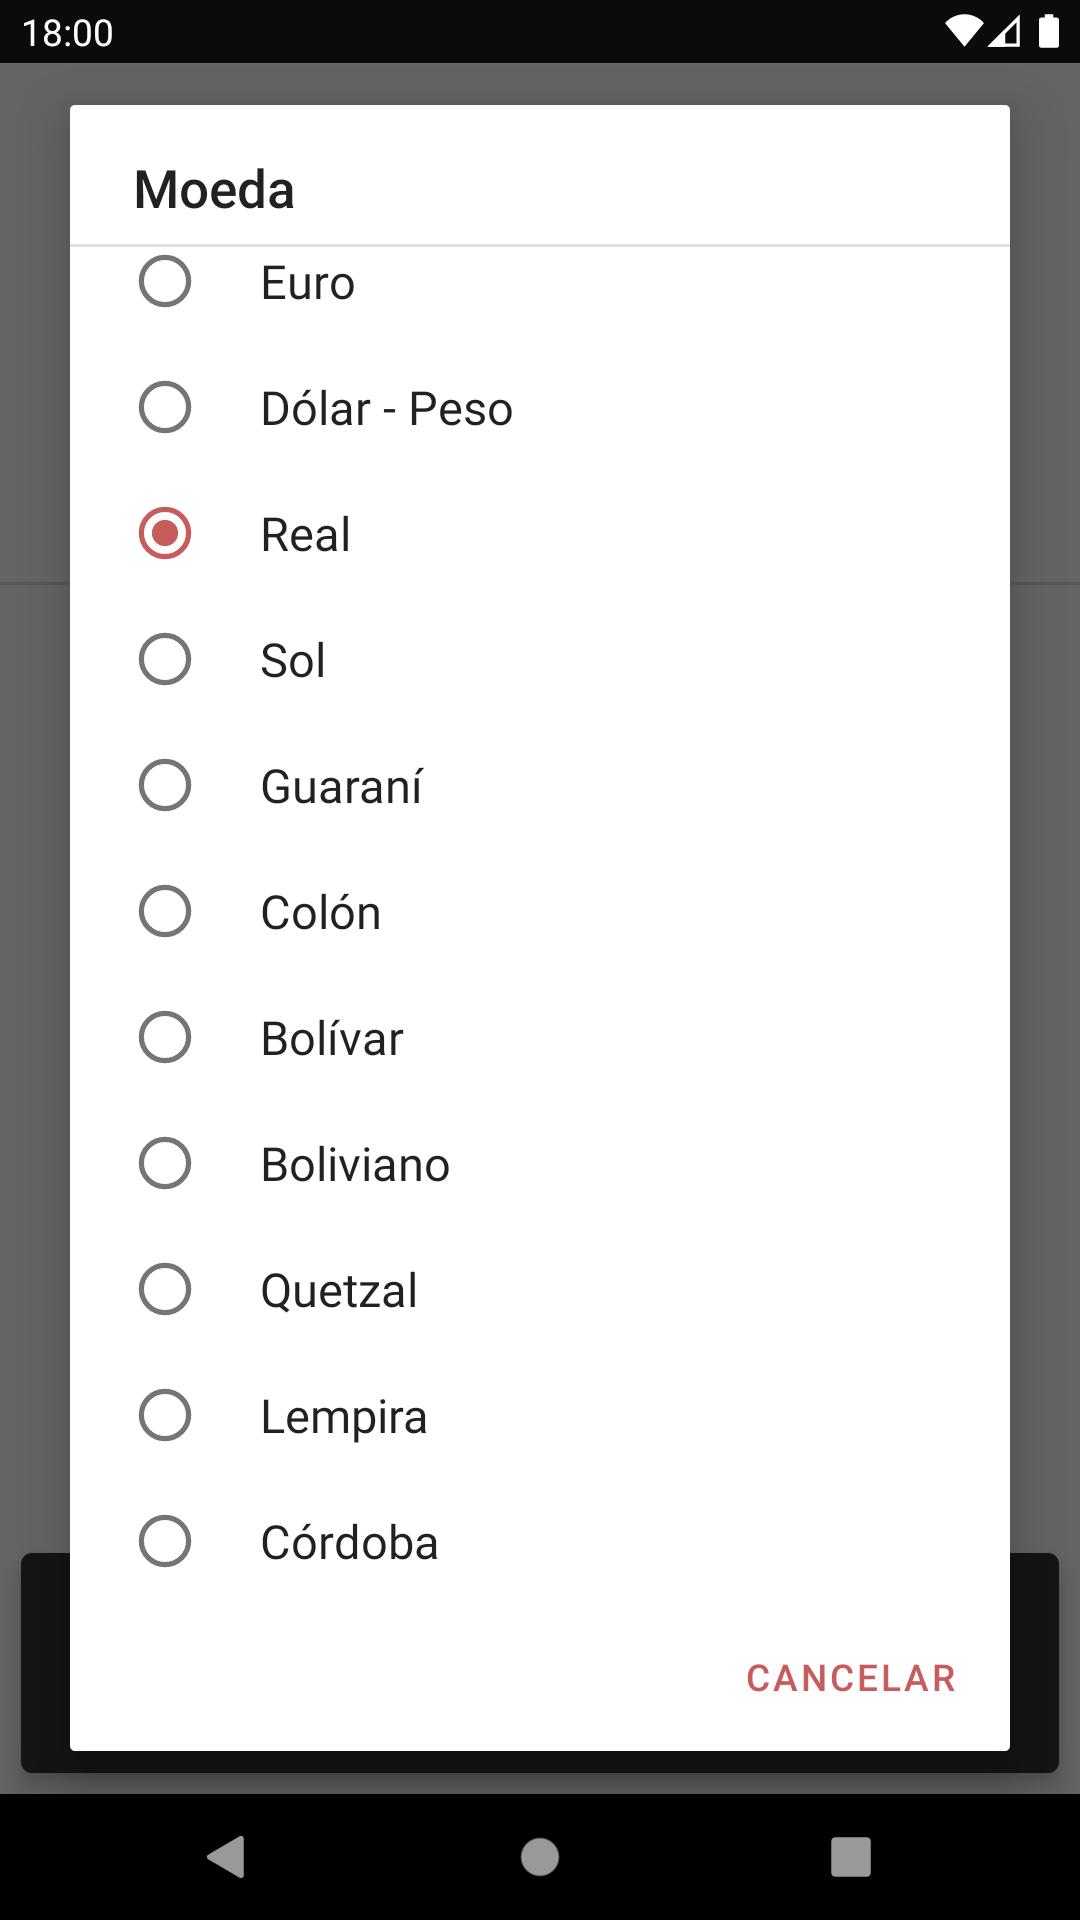This screenshot has height=1920, width=1080.
Task: Select the Quetzal option
Action: point(540,1290)
